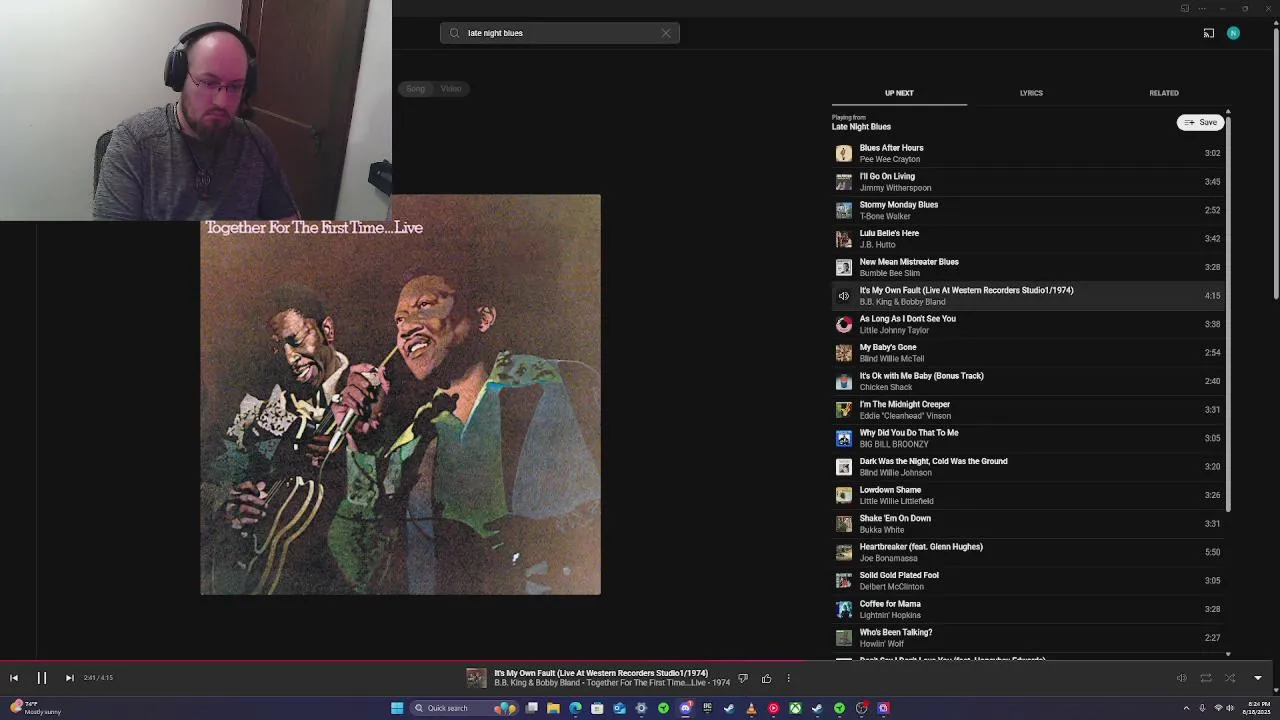
Task: Open the Joe Bonamassa artist link
Action: tap(888, 558)
